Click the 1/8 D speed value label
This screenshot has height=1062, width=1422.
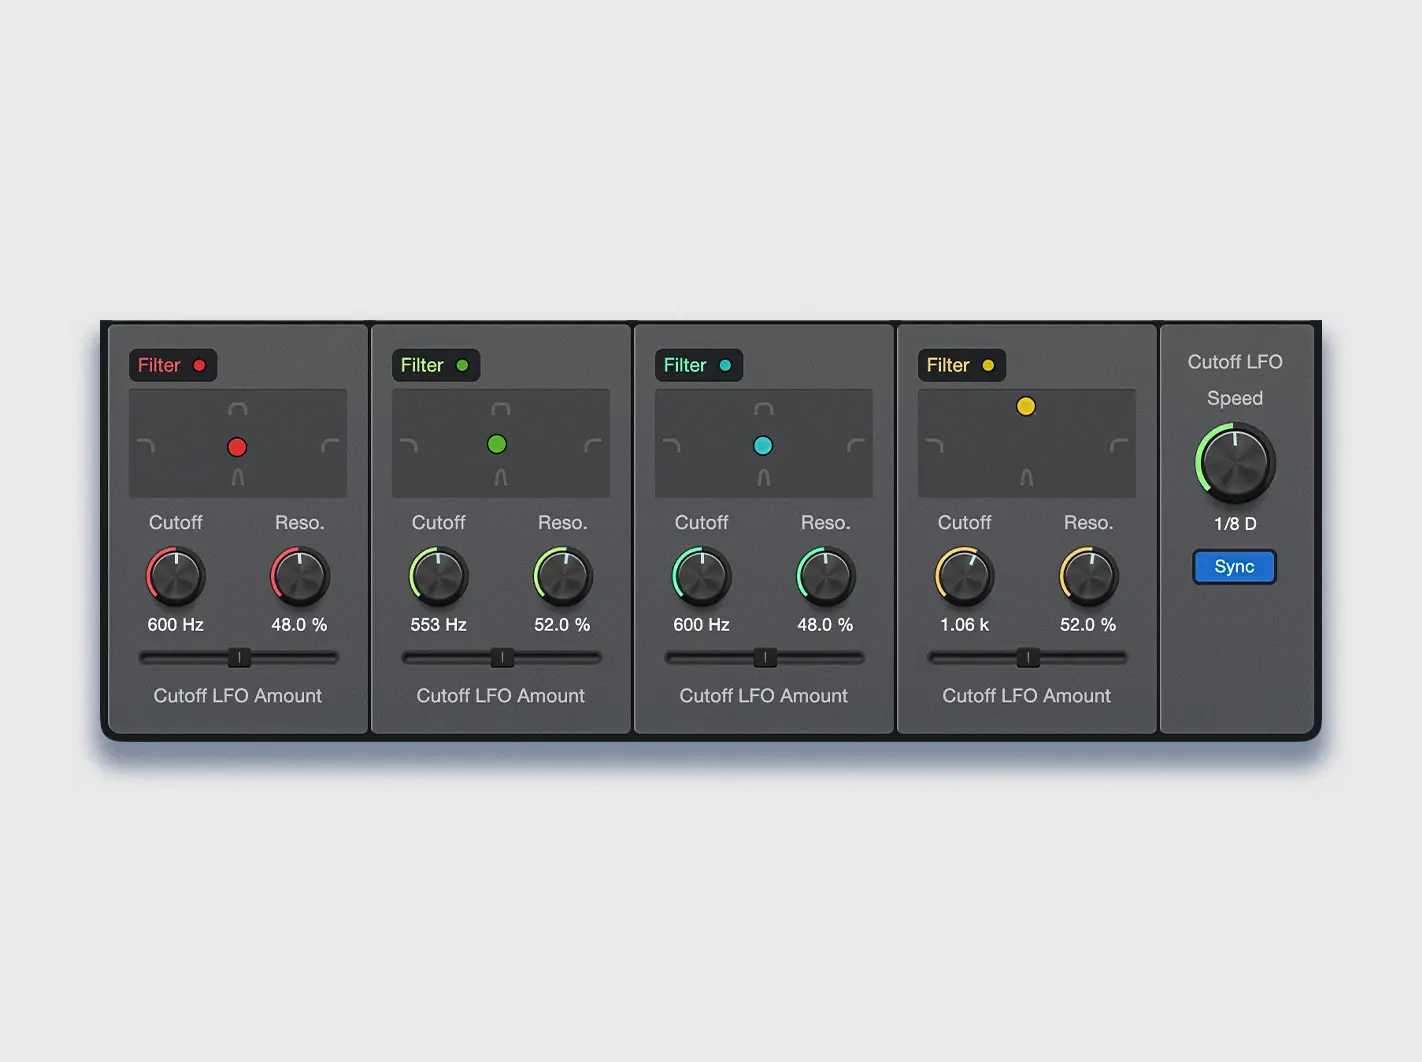click(x=1234, y=523)
